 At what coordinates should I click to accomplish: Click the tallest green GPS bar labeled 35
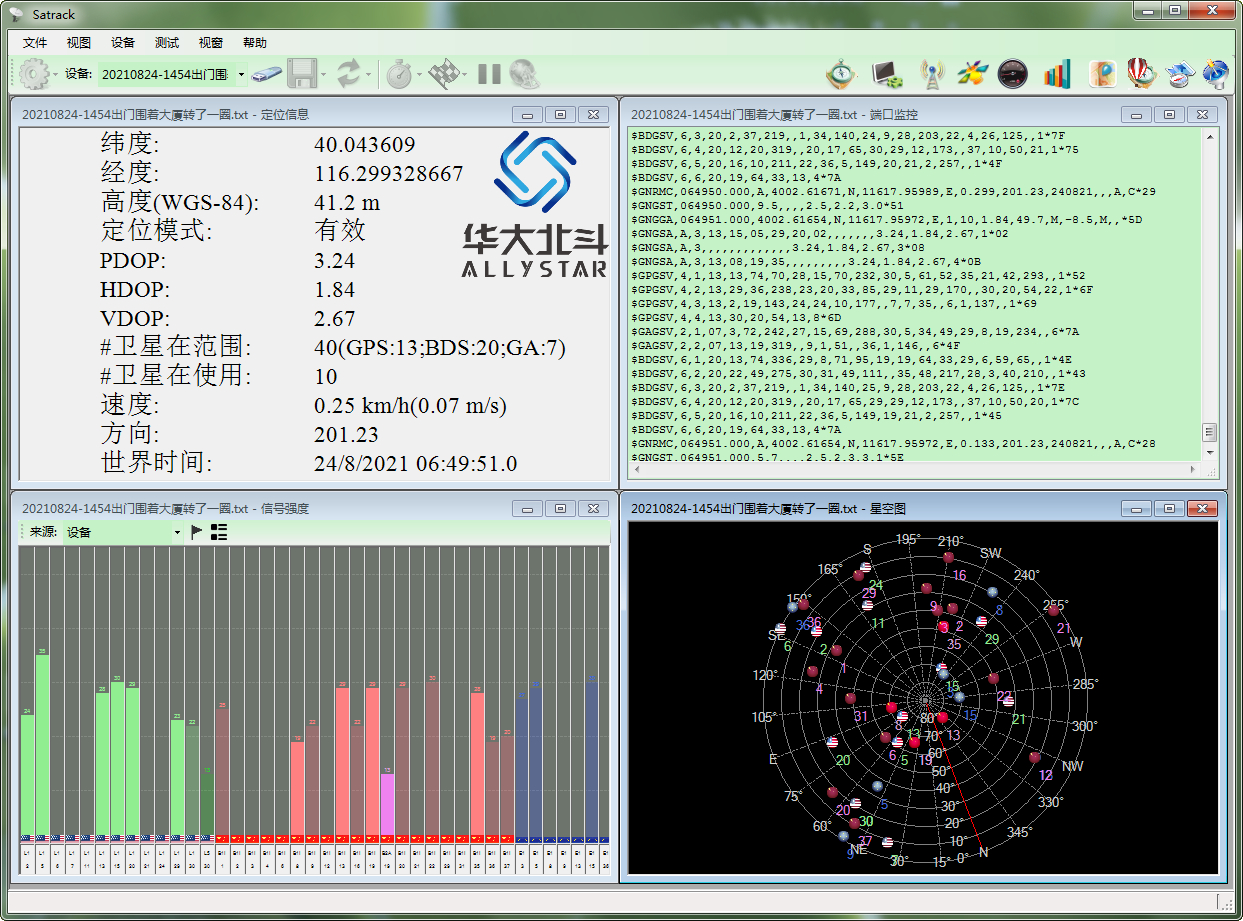point(43,745)
